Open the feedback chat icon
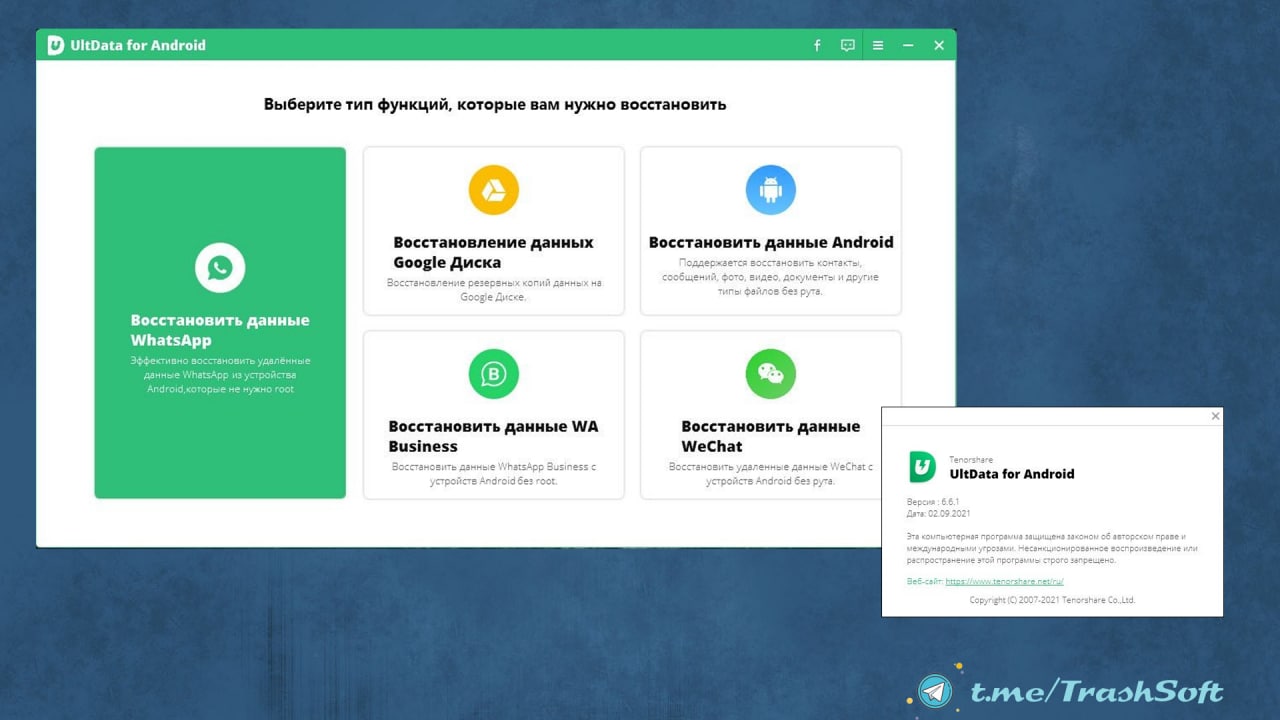 [x=847, y=45]
